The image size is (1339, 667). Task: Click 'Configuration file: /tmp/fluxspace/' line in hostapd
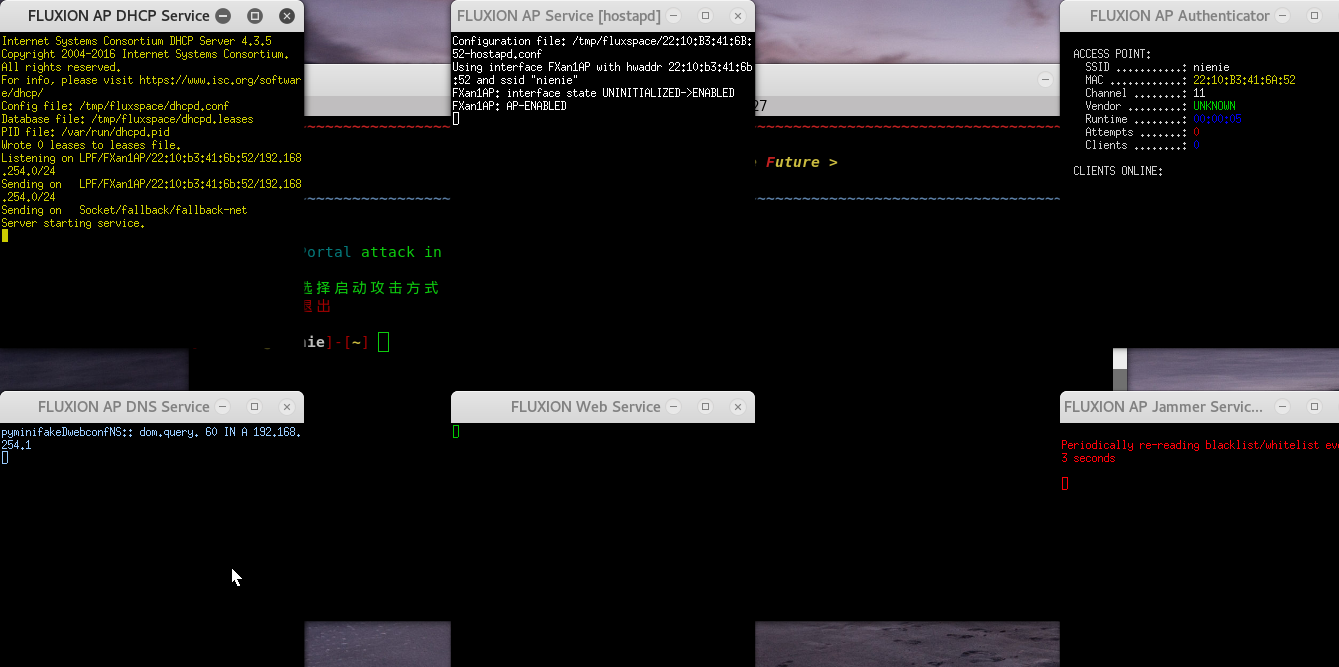tap(602, 41)
